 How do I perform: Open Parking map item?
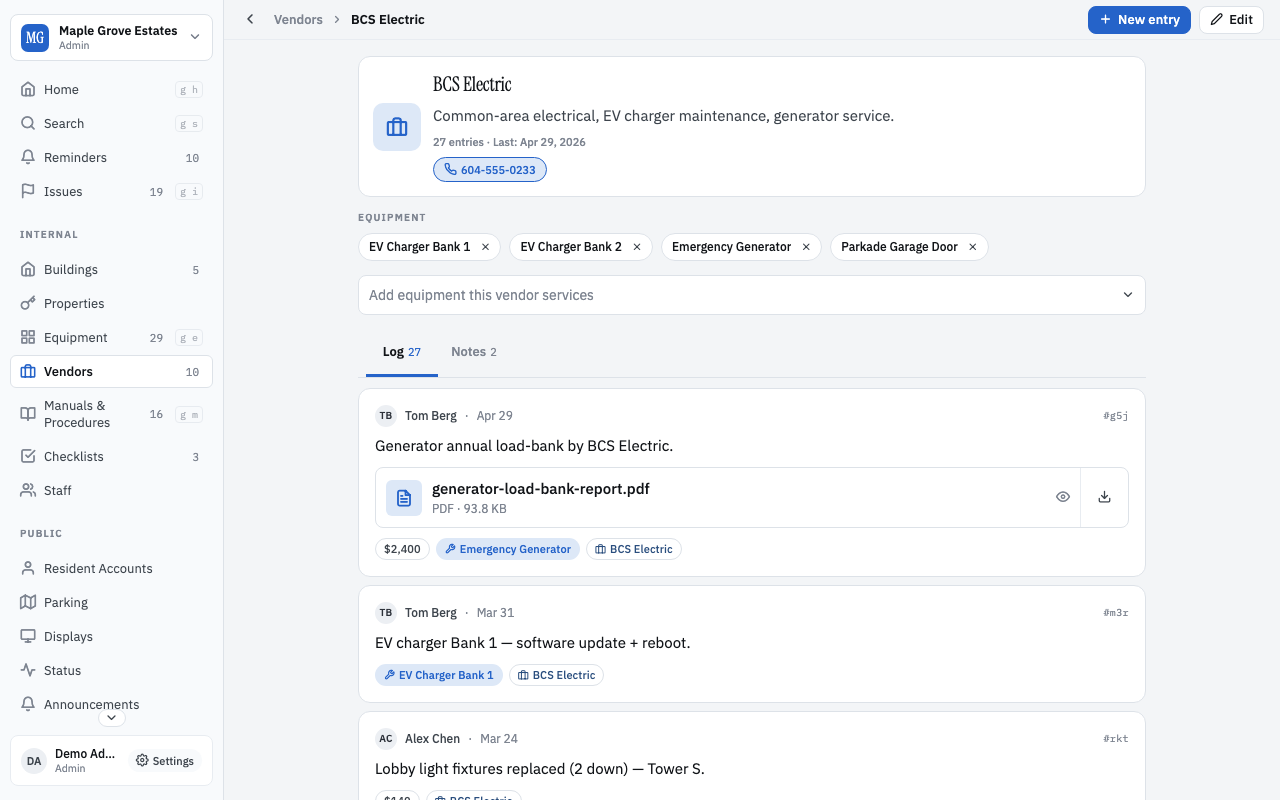(x=111, y=602)
